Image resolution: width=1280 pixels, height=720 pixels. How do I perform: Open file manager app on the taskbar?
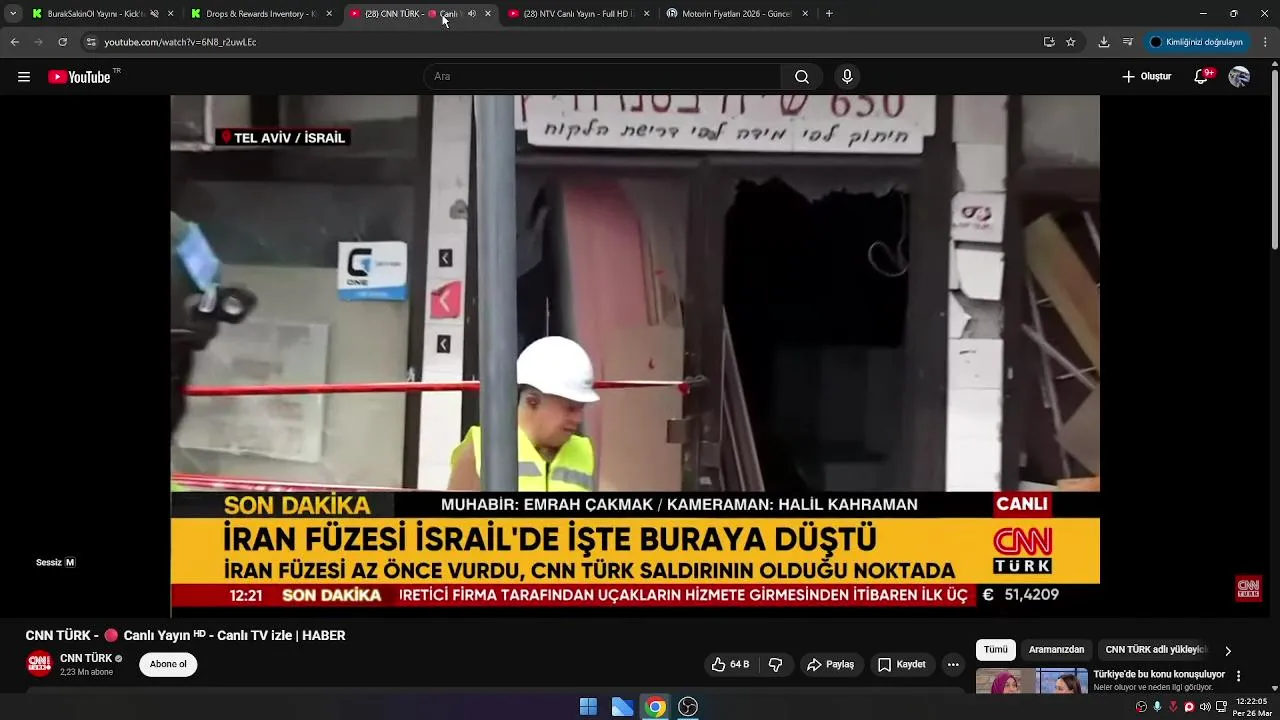coord(622,707)
